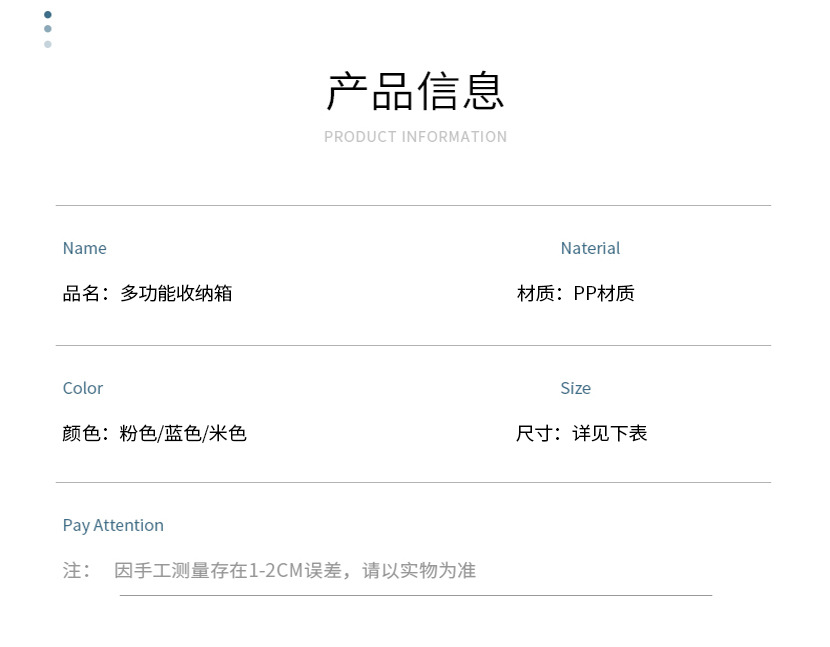Choose 蓝色 in the color list
Viewport: 830px width, 647px height.
tap(182, 433)
